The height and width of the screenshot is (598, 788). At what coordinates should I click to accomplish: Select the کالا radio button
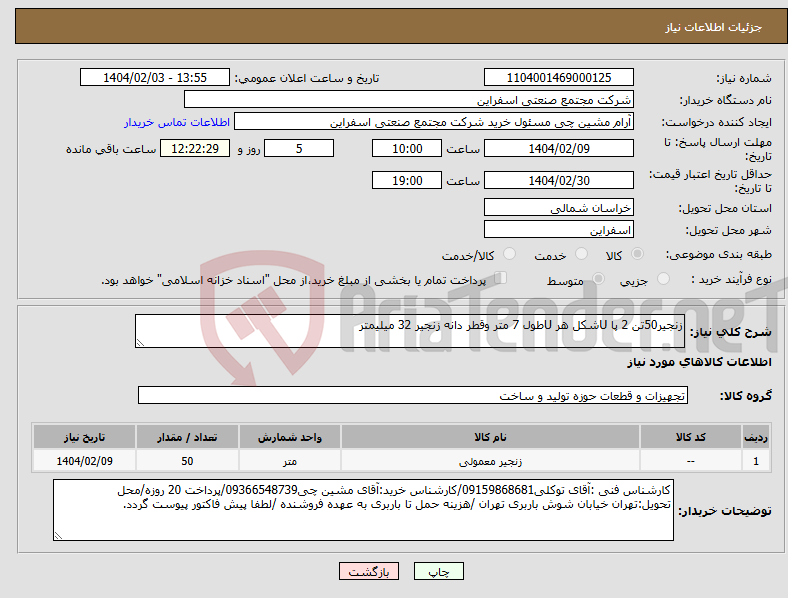[637, 254]
